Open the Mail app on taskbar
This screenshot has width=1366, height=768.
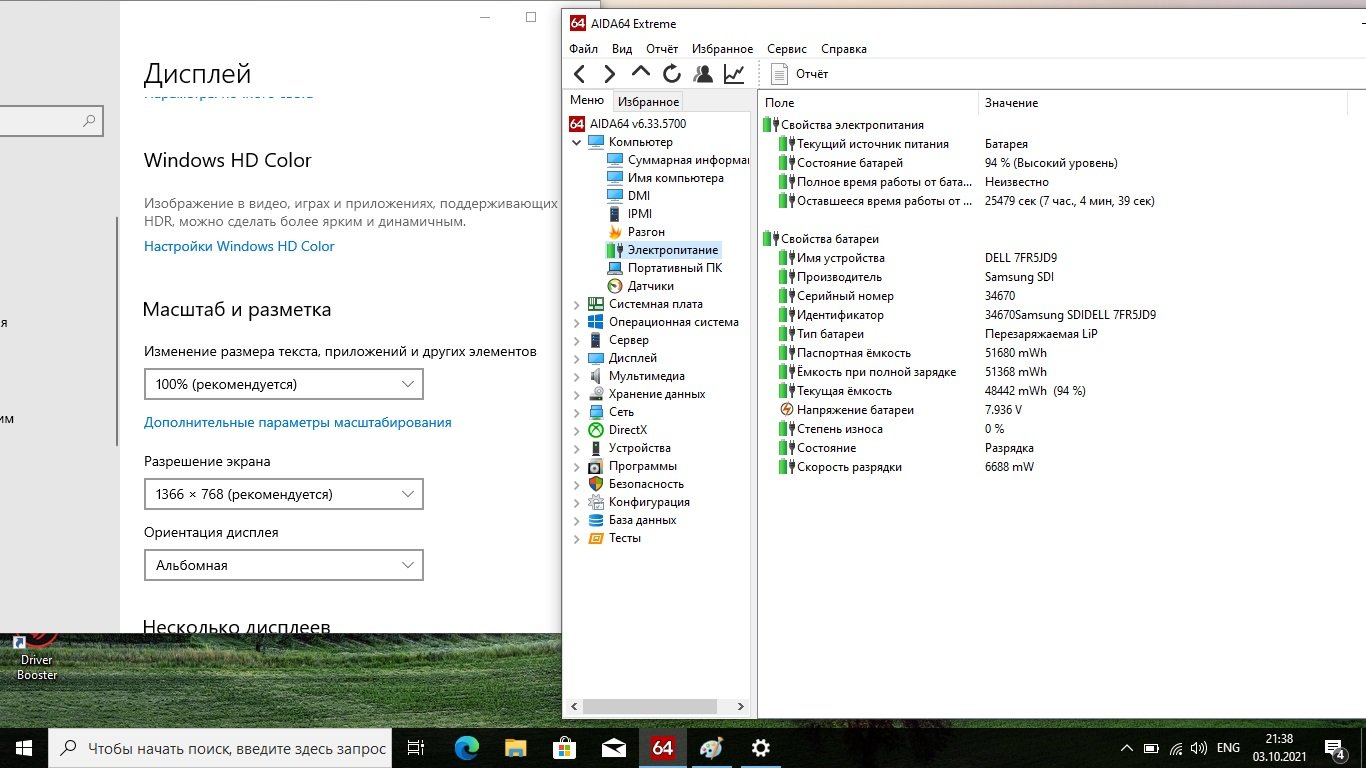pyautogui.click(x=613, y=748)
